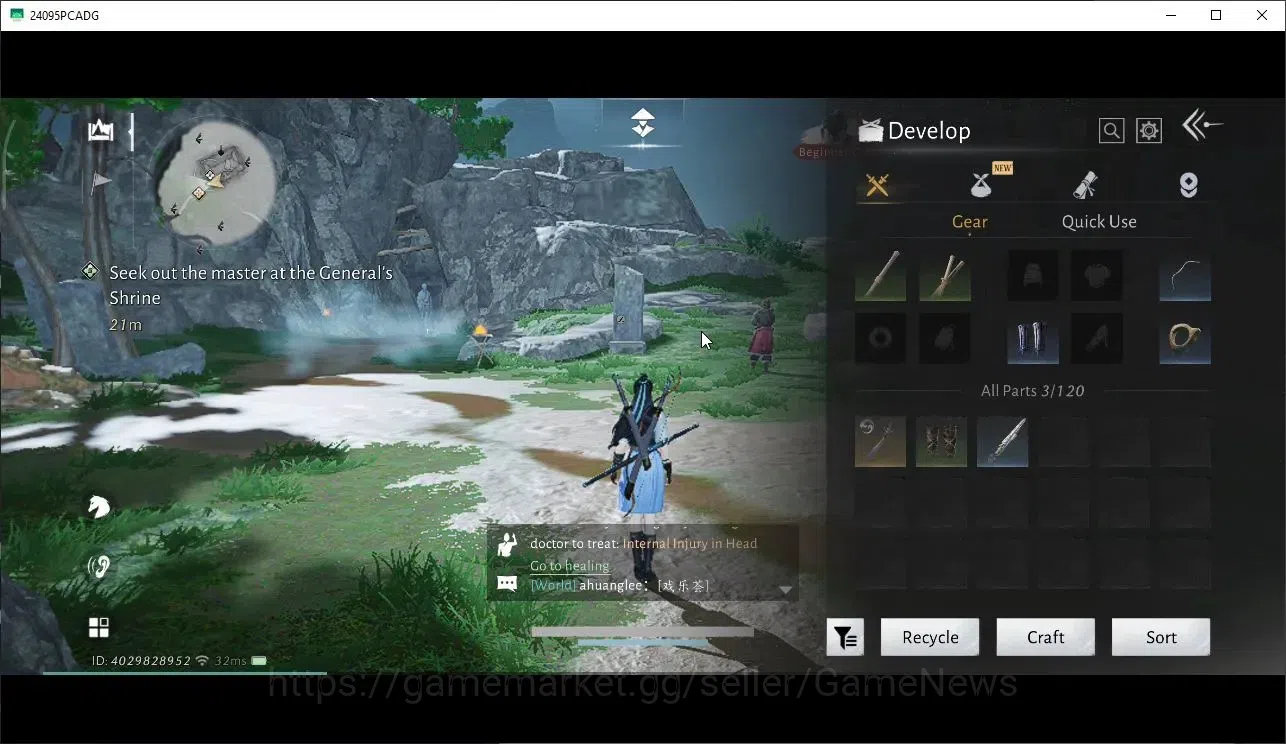Open the chat bubble icon
Image resolution: width=1286 pixels, height=744 pixels.
[508, 584]
